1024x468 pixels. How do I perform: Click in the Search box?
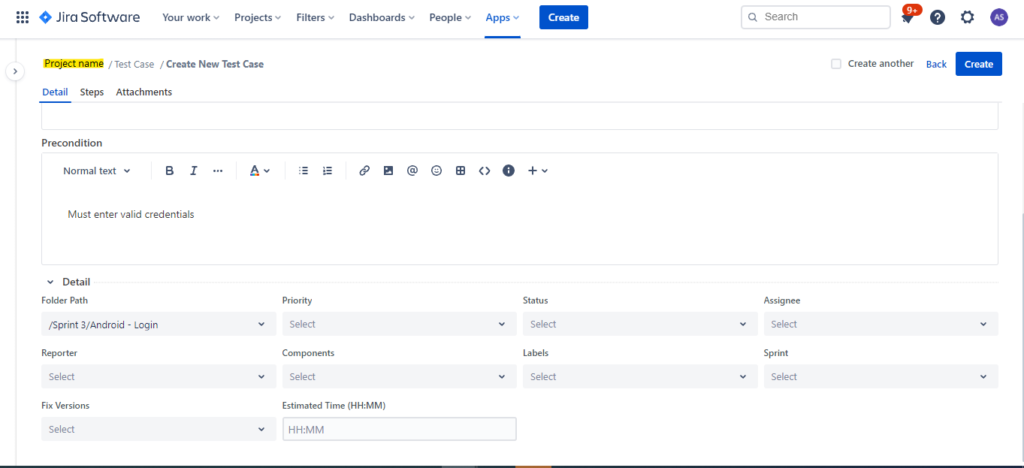pyautogui.click(x=816, y=18)
